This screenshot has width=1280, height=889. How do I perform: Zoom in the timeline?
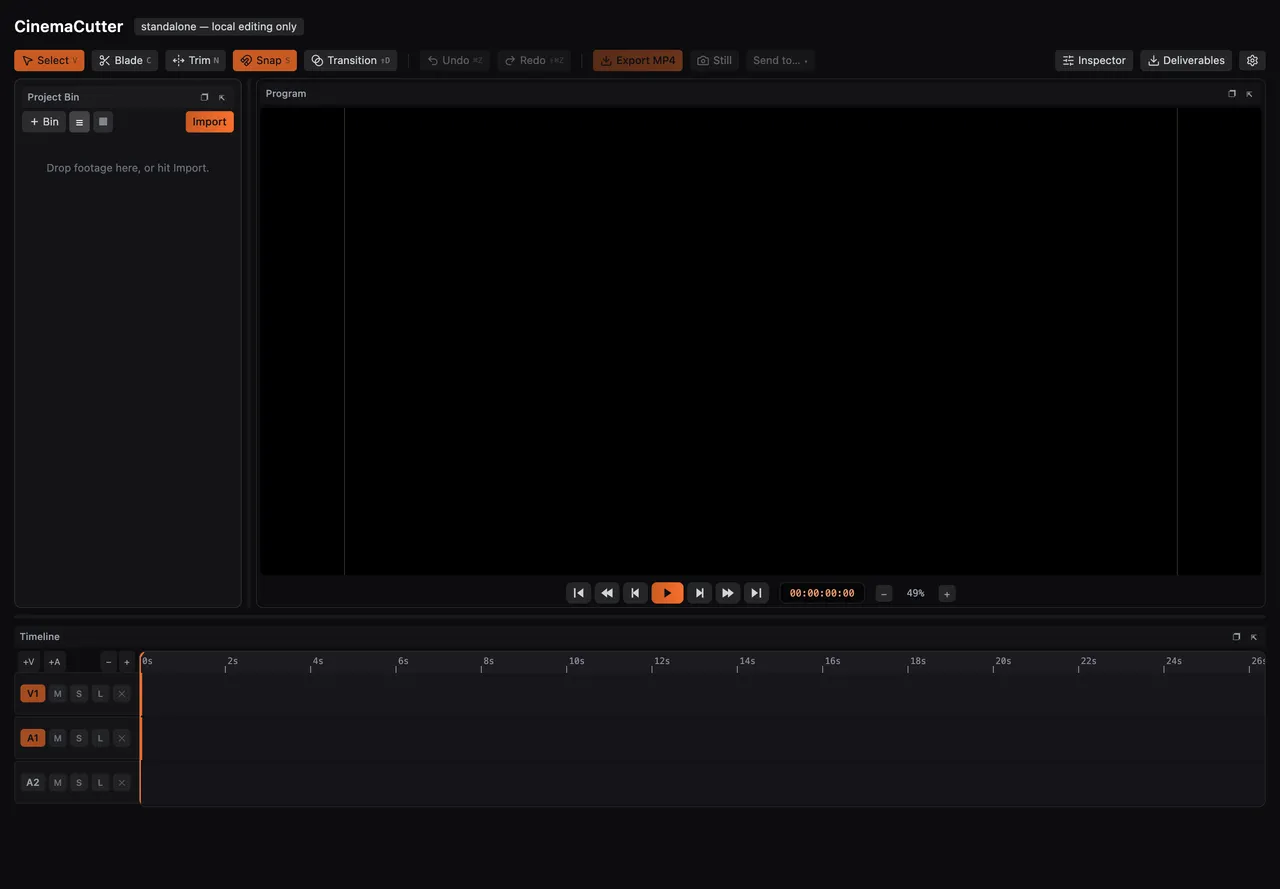tap(127, 662)
